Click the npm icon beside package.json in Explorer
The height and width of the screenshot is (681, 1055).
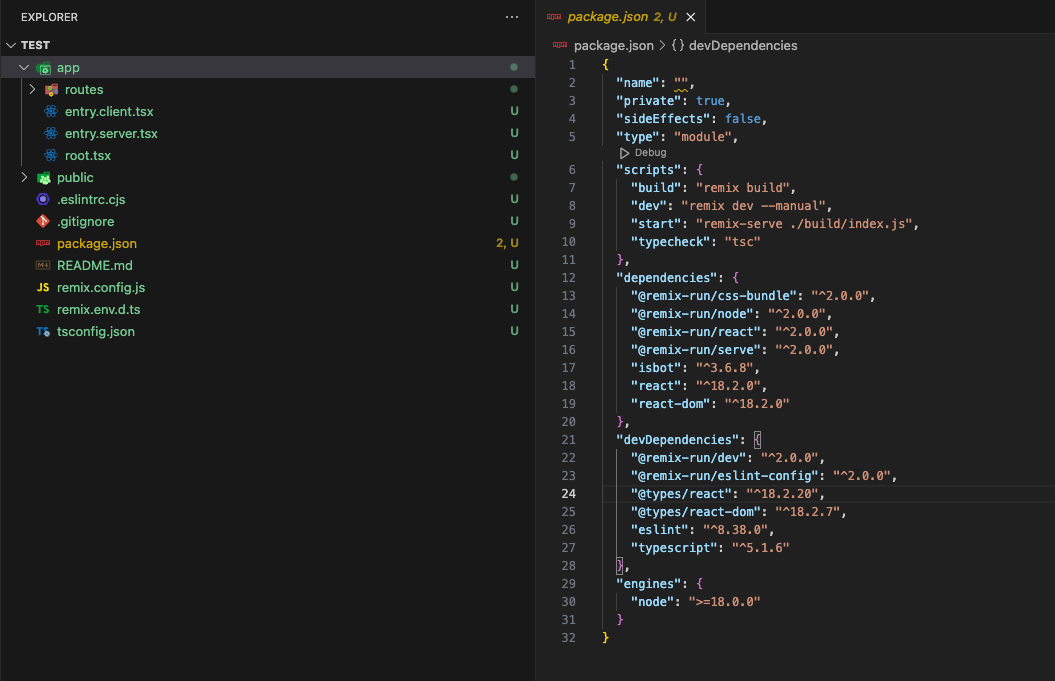point(43,243)
